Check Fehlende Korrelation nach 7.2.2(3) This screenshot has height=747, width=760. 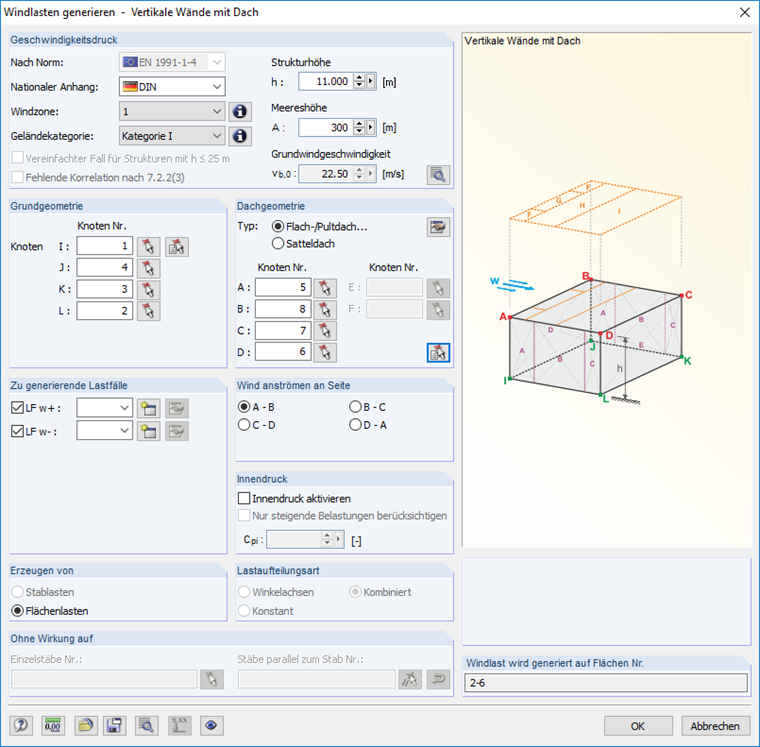tap(17, 177)
